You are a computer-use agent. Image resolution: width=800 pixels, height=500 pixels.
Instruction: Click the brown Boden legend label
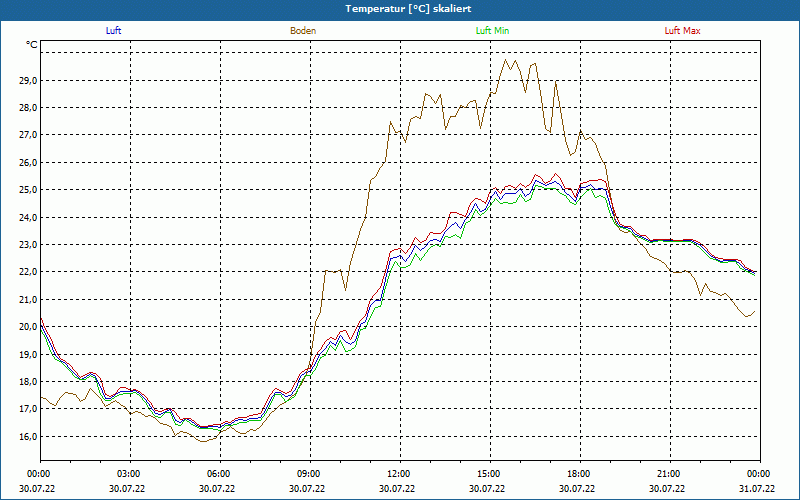point(303,31)
